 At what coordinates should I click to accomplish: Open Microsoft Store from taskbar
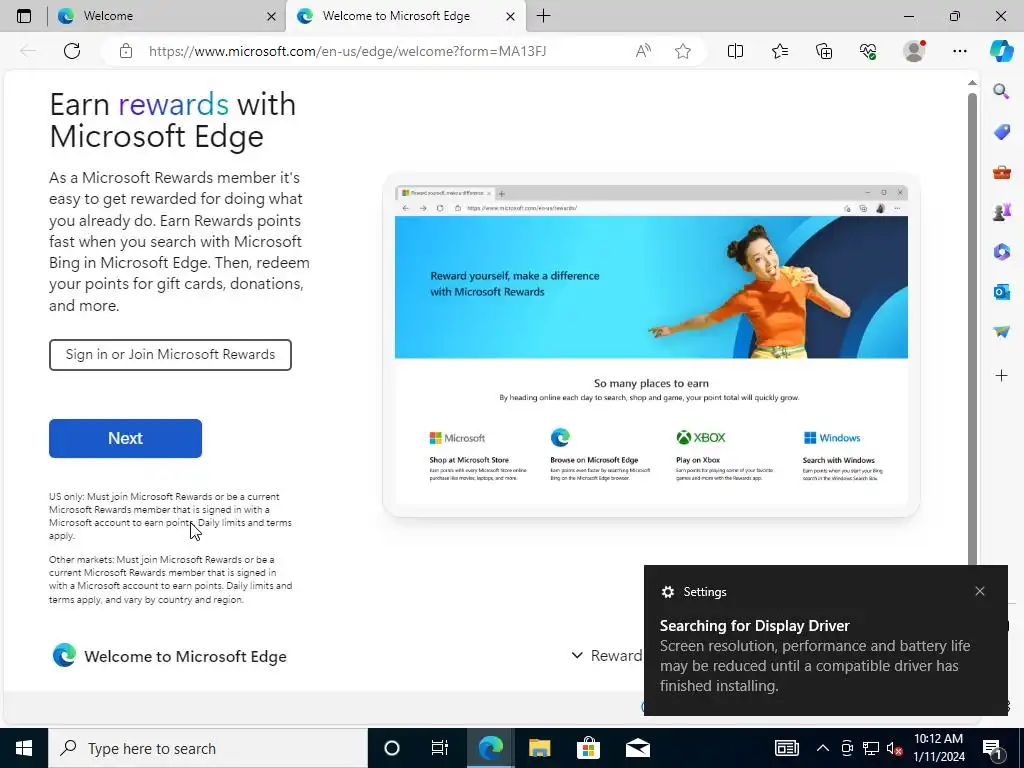pyautogui.click(x=588, y=748)
